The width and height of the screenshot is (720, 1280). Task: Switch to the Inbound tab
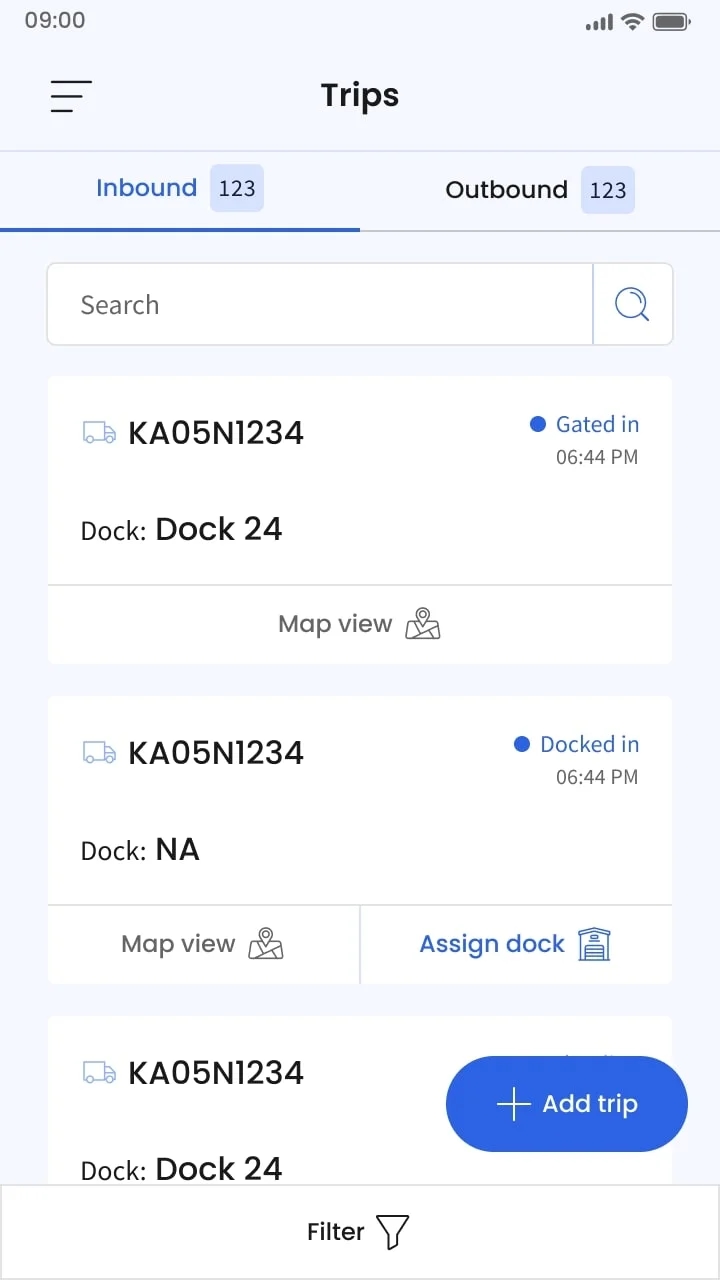[x=180, y=189]
